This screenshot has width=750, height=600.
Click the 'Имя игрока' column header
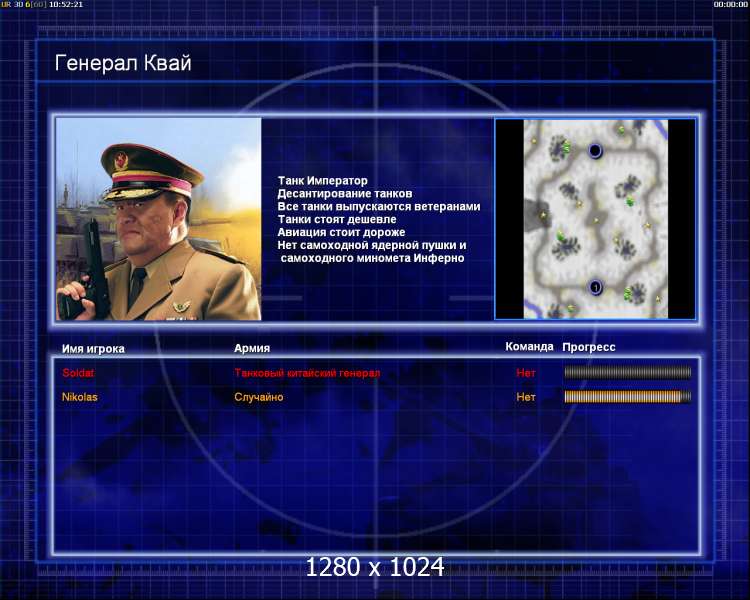(93, 349)
